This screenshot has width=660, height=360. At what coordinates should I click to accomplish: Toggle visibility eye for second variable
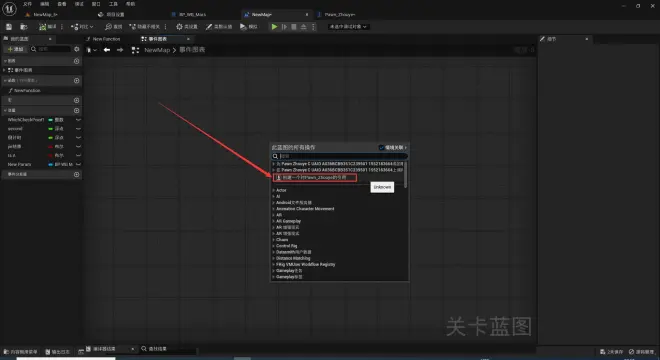click(x=78, y=128)
